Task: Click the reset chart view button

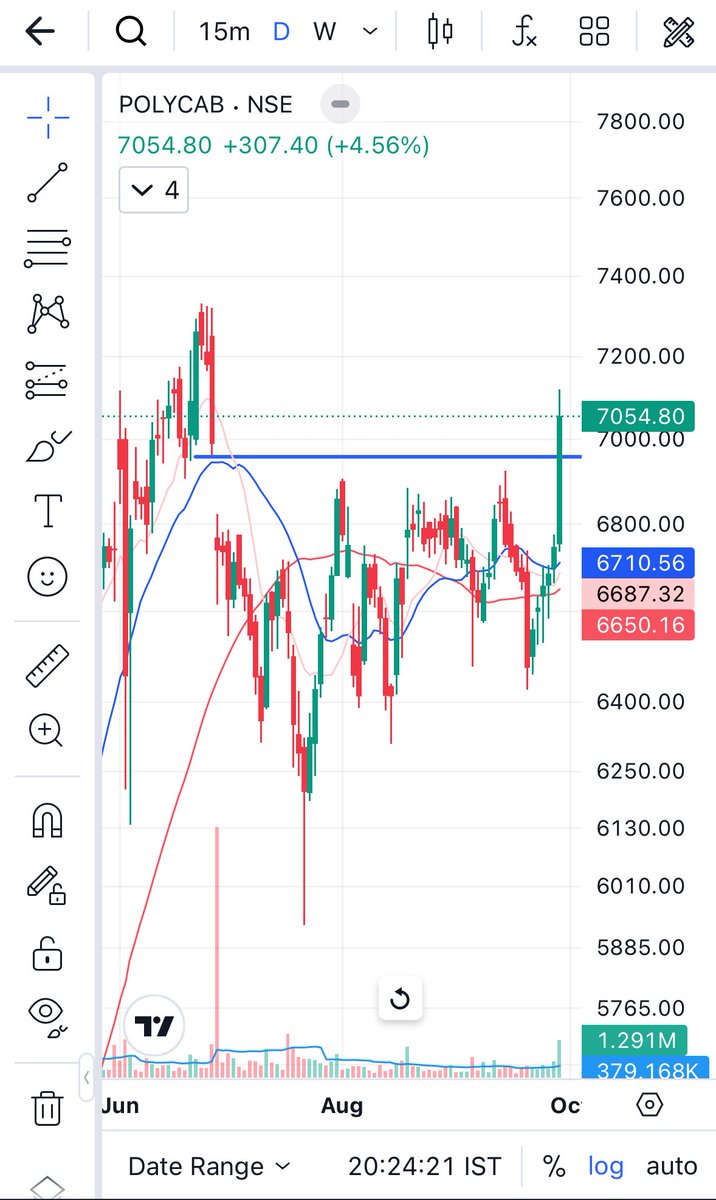Action: coord(400,999)
